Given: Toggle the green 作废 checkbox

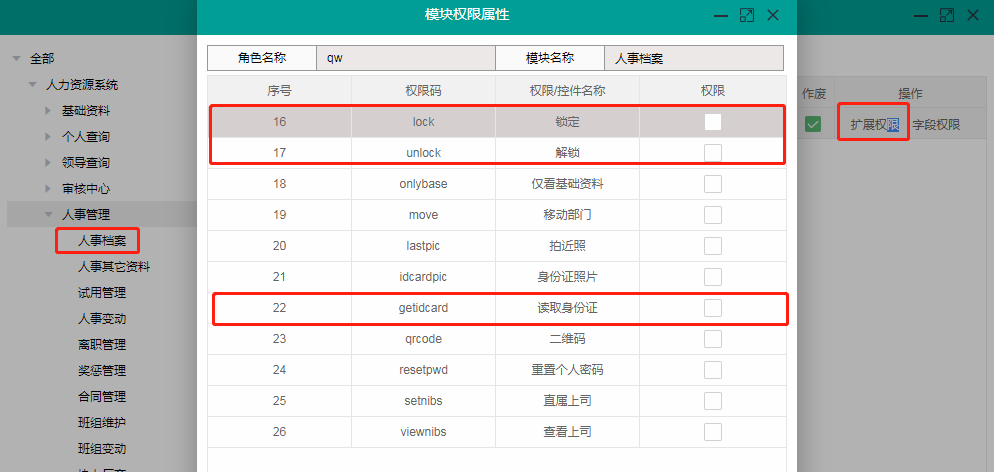Looking at the screenshot, I should (814, 125).
